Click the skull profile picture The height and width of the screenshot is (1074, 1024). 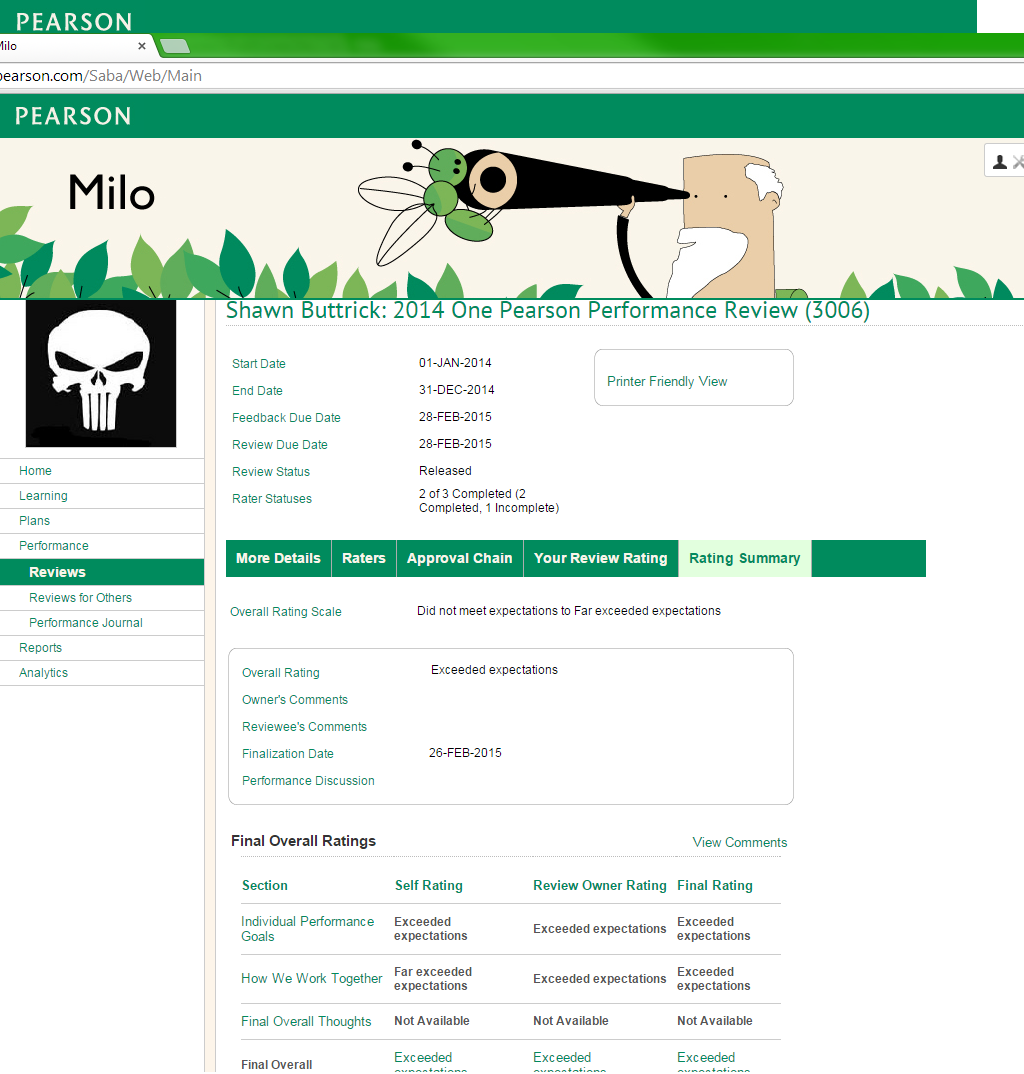pyautogui.click(x=101, y=373)
